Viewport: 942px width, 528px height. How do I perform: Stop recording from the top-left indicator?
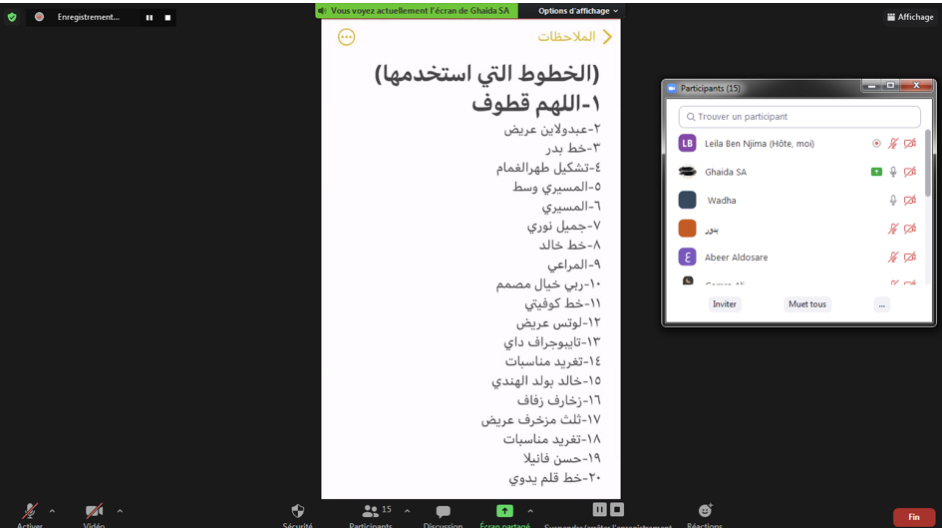point(167,17)
